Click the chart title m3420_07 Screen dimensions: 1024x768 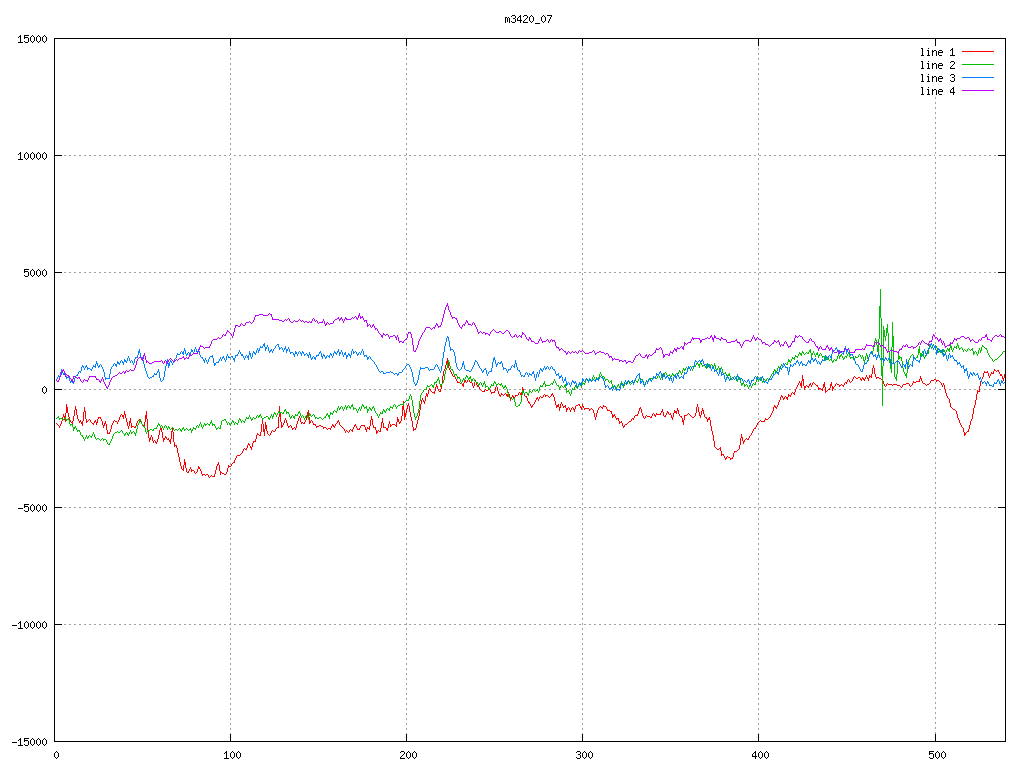[x=528, y=19]
